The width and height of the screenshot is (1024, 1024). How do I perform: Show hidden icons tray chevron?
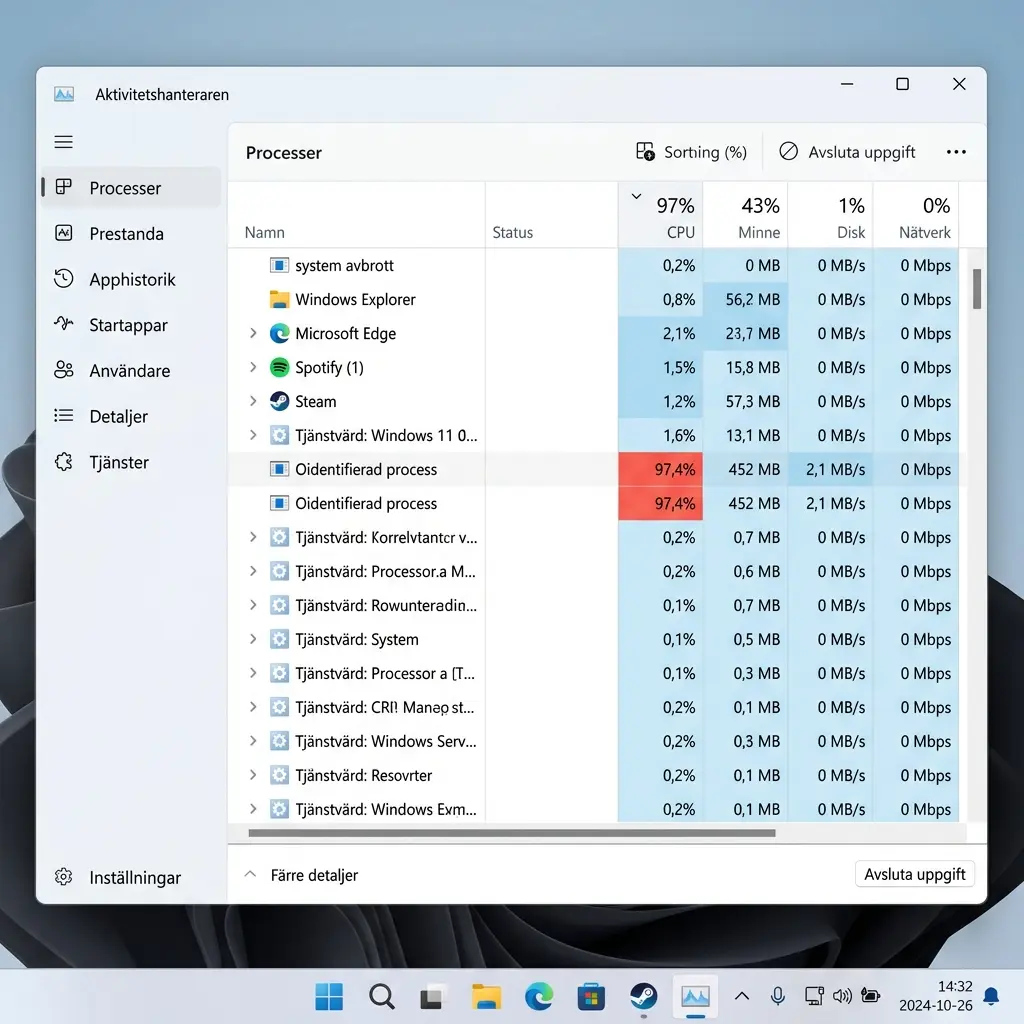tap(742, 996)
